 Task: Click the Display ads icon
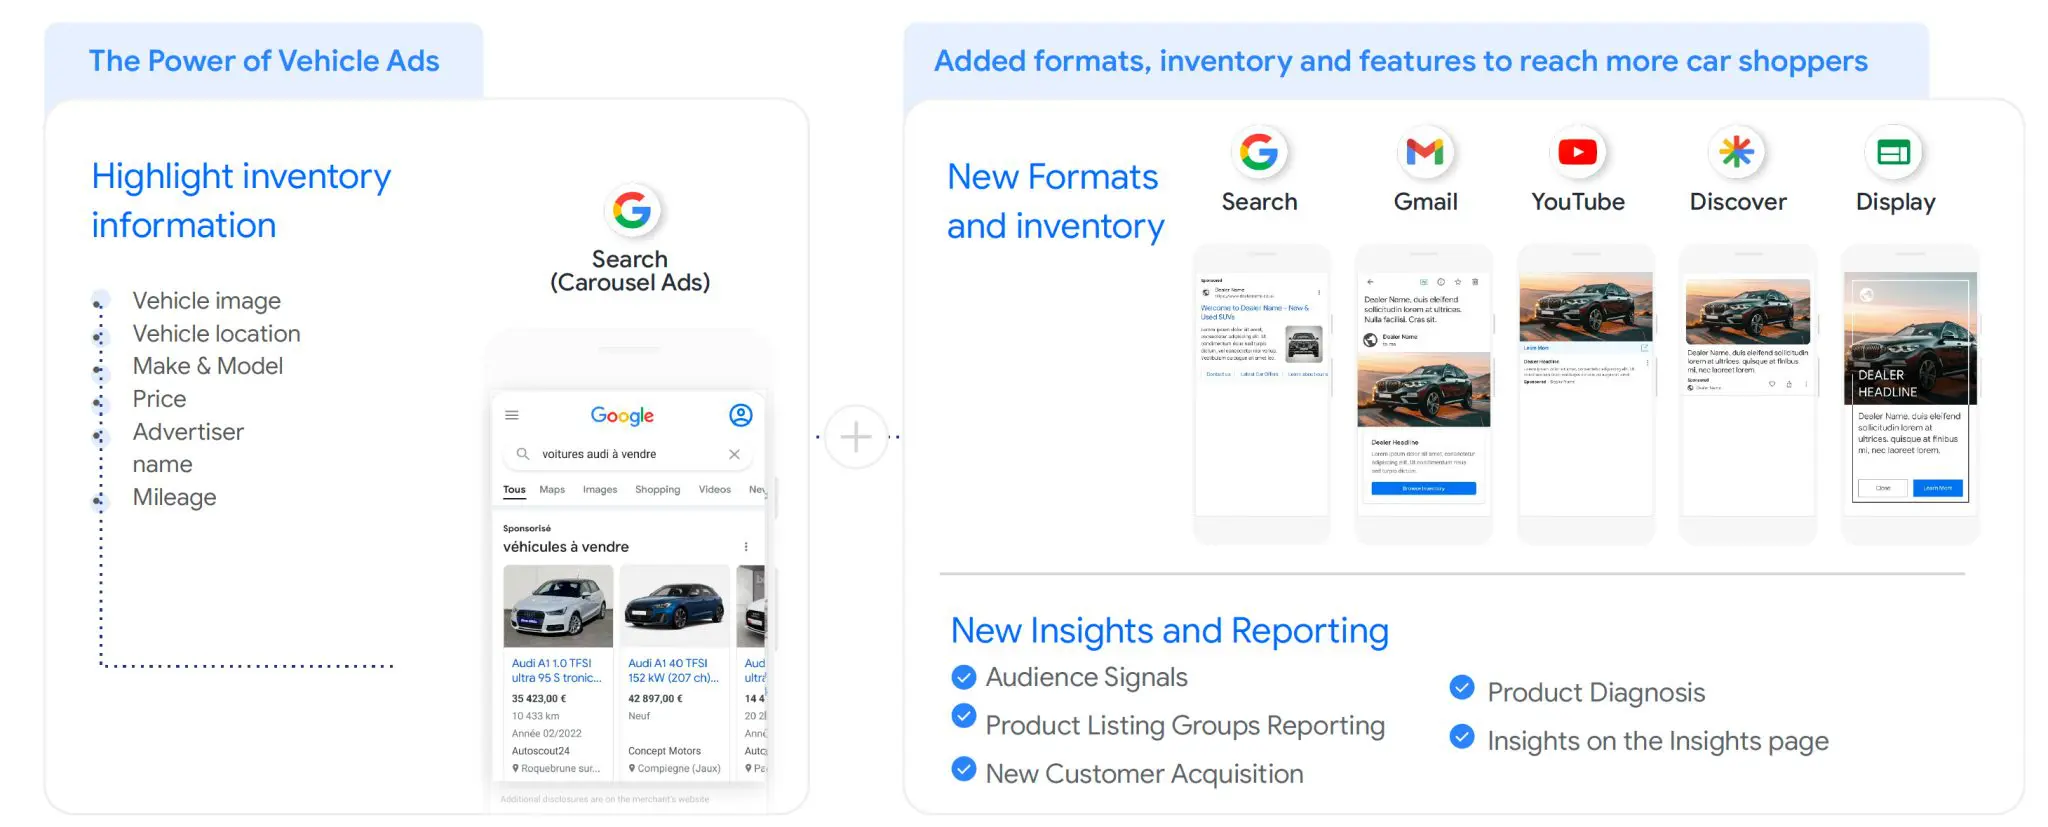pyautogui.click(x=1893, y=152)
